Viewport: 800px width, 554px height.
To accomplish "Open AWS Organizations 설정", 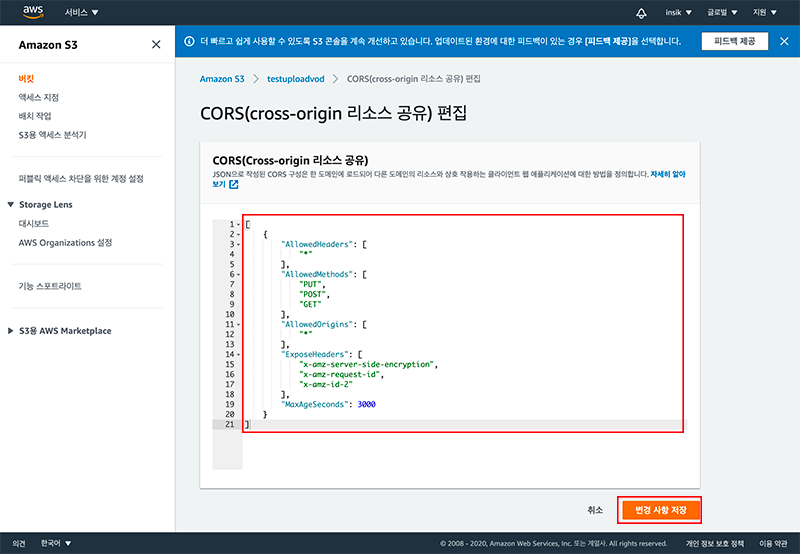I will pyautogui.click(x=65, y=243).
